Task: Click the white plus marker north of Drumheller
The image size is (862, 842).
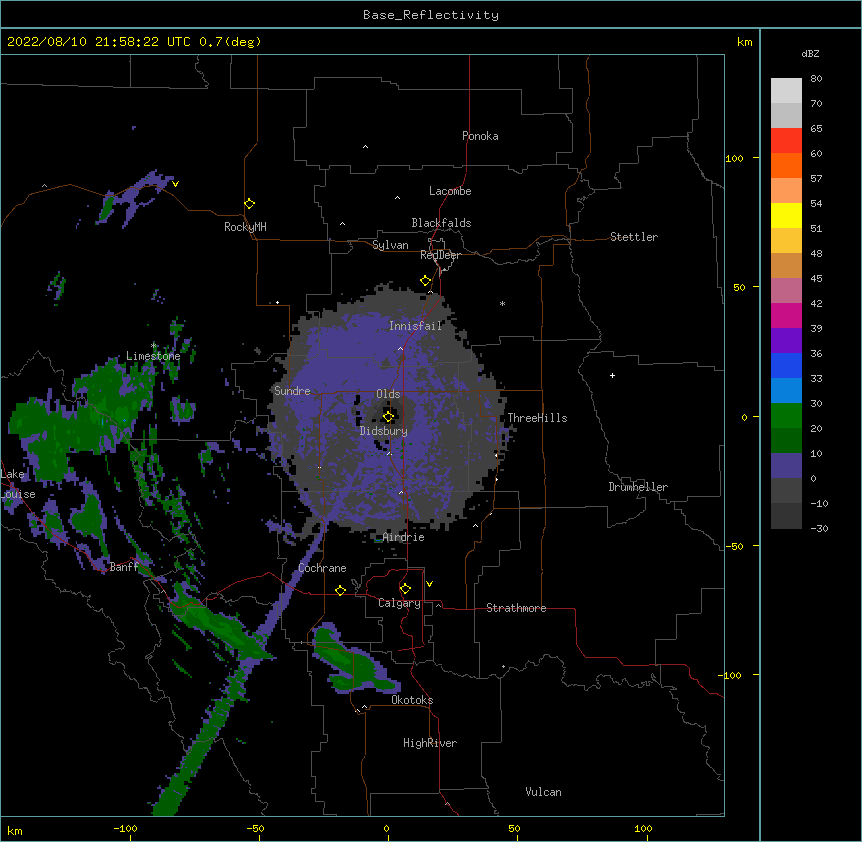Action: pos(612,375)
